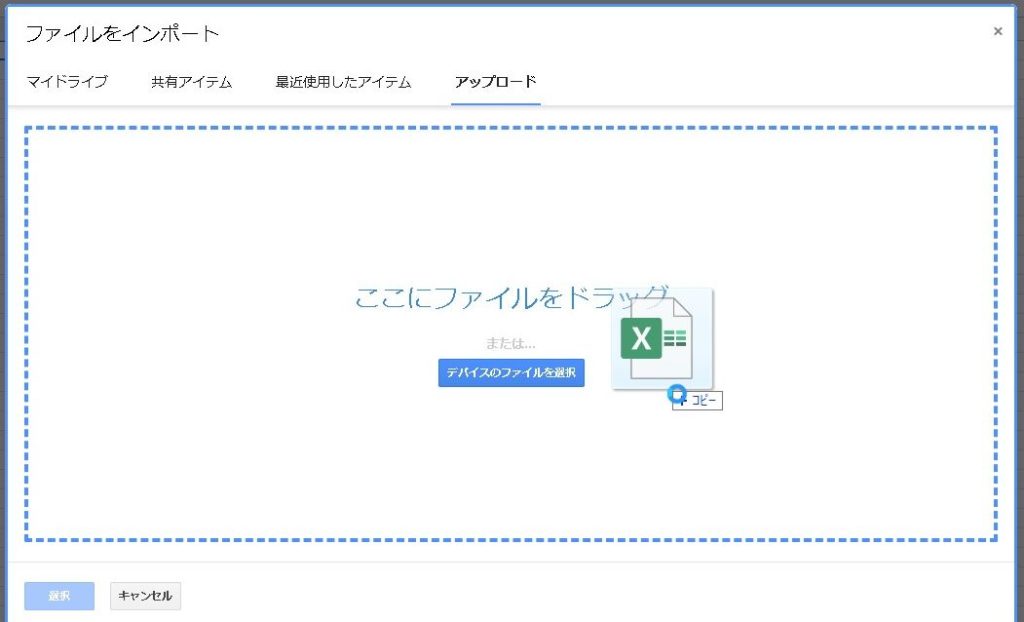The height and width of the screenshot is (622, 1024).
Task: Click the green X Excel logo
Action: tap(640, 339)
